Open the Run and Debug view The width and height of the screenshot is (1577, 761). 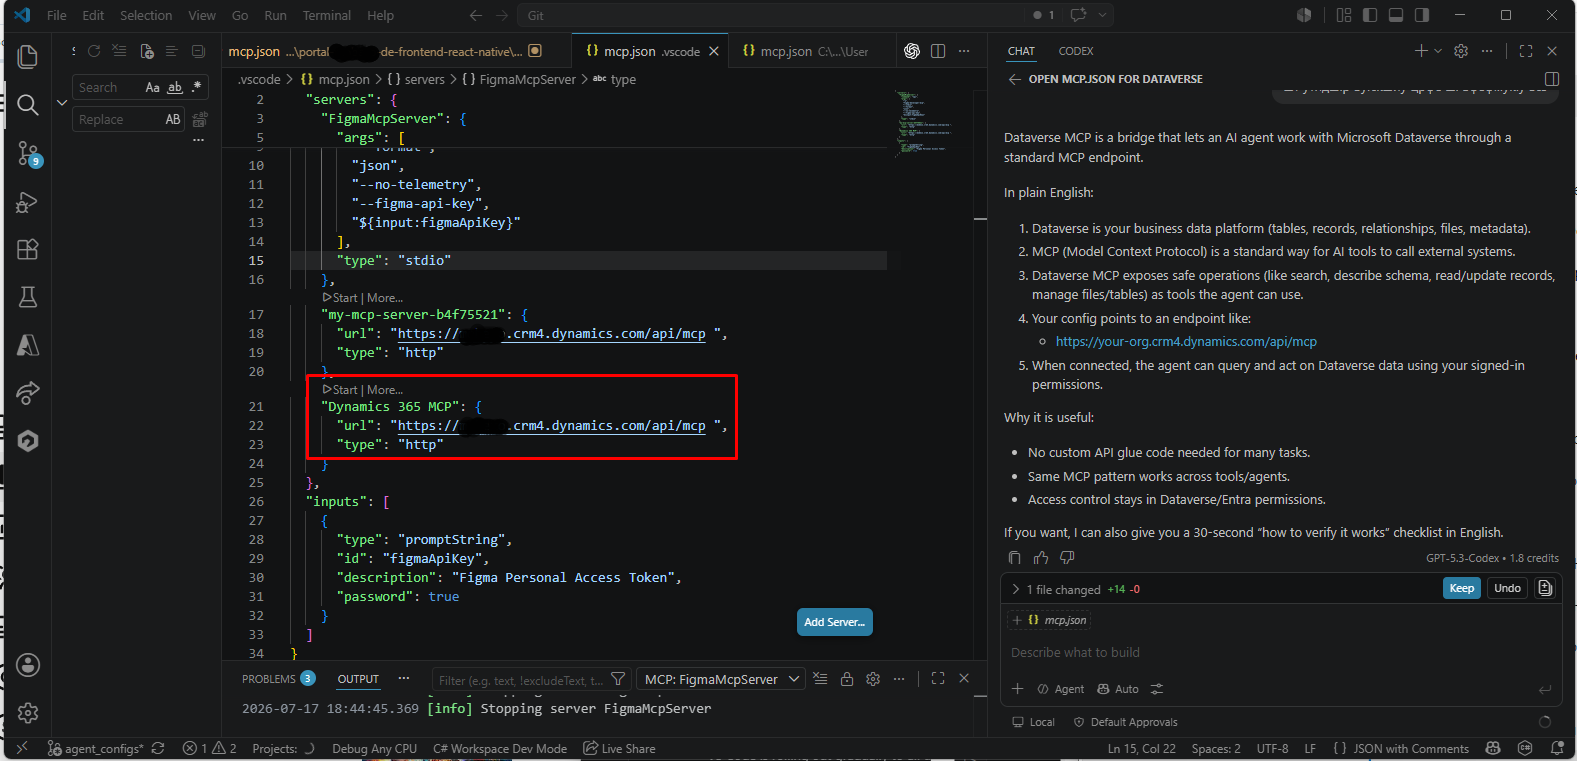tap(28, 201)
